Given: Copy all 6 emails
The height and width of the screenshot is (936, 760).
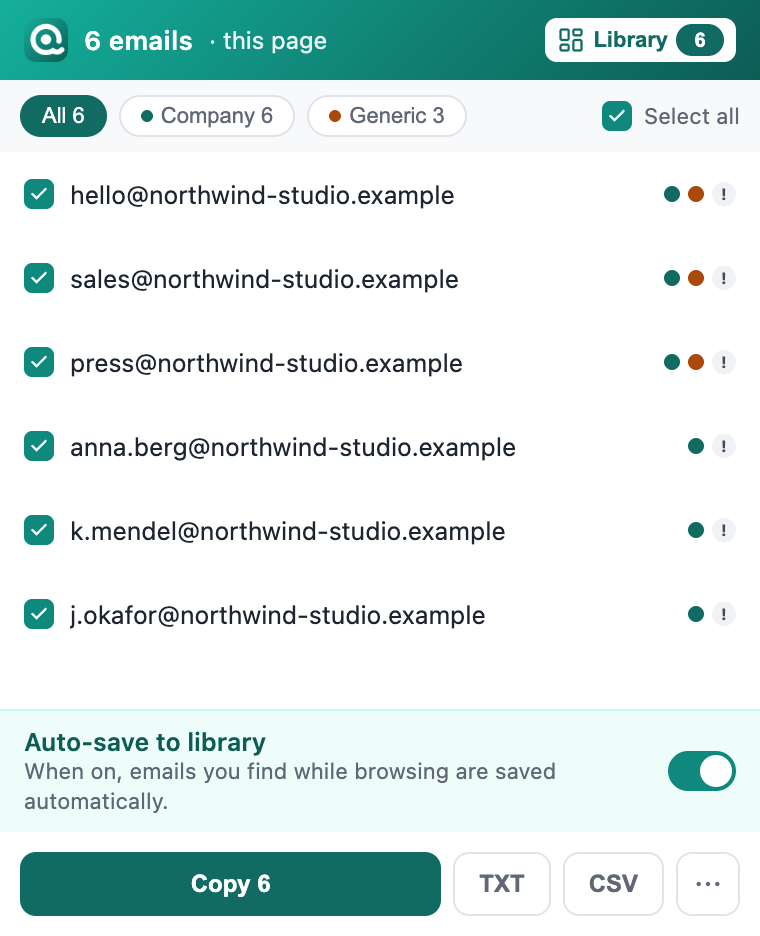Looking at the screenshot, I should (230, 884).
